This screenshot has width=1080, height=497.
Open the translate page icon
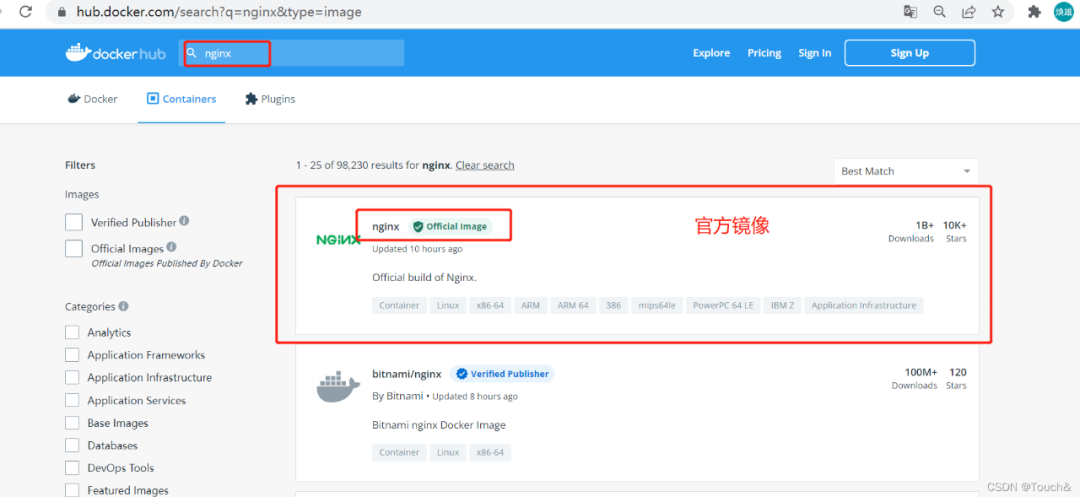coord(911,12)
